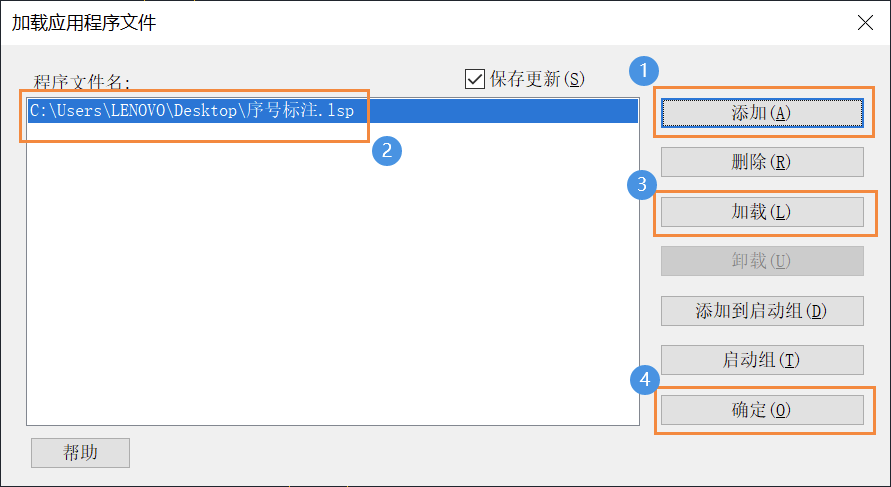Image resolution: width=891 pixels, height=487 pixels.
Task: Open the 启动组(T) list
Action: (x=762, y=360)
